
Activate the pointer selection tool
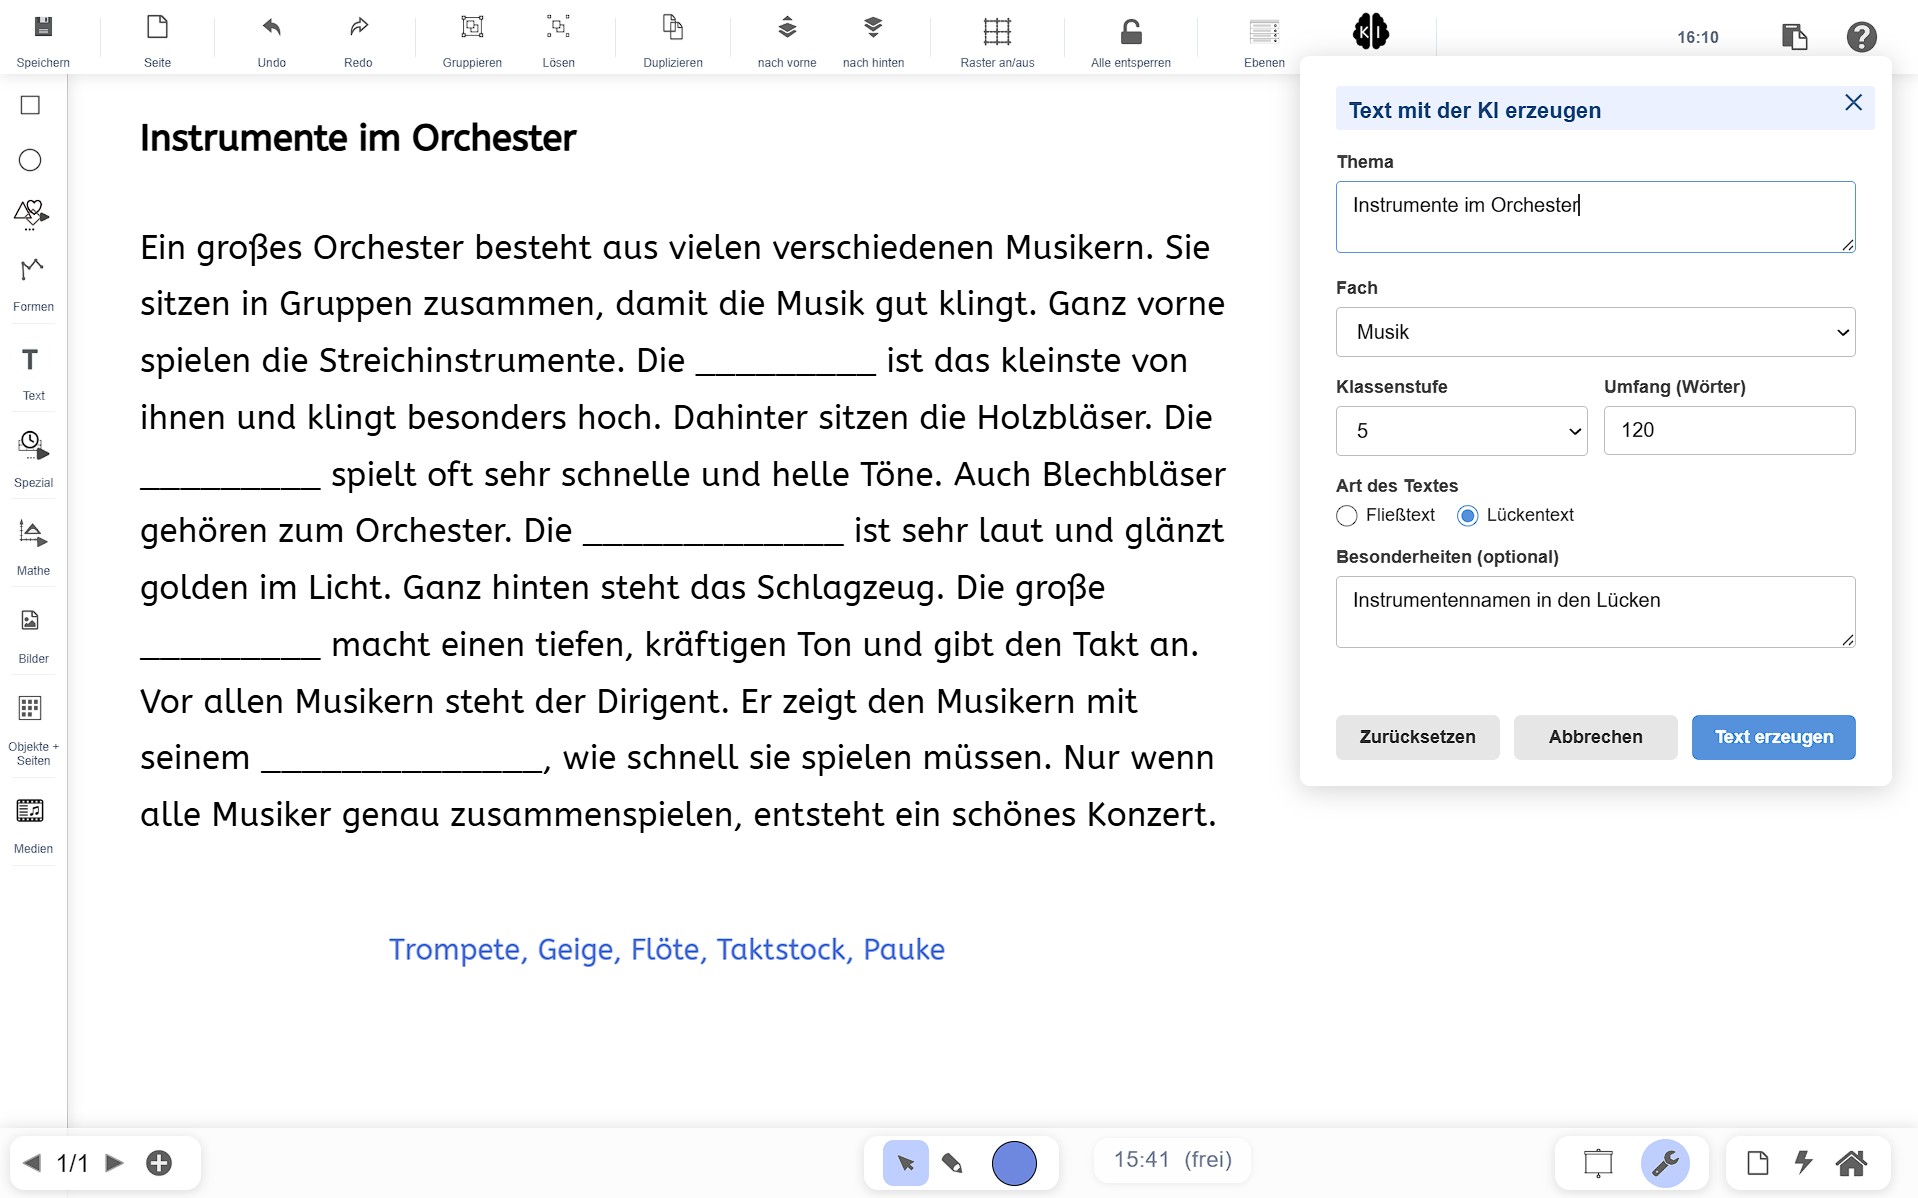pos(906,1163)
